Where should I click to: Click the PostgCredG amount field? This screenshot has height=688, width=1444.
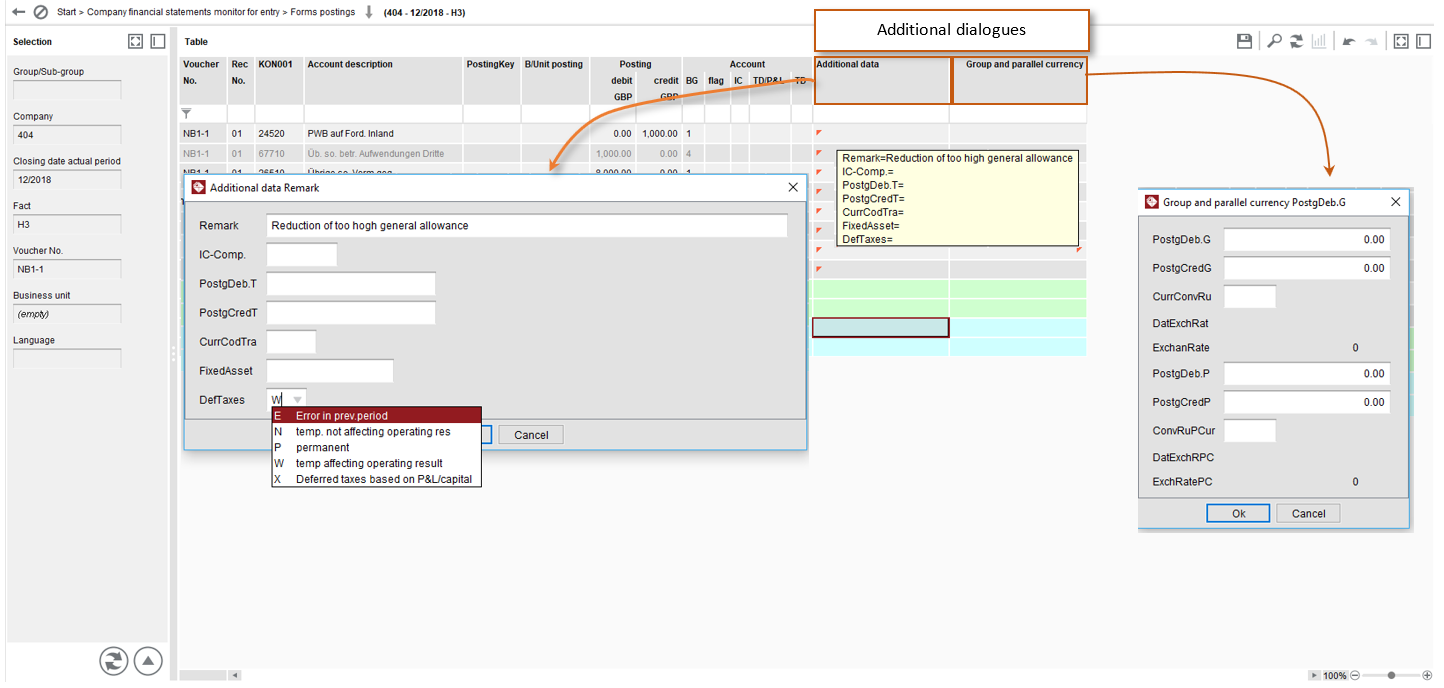point(1307,268)
